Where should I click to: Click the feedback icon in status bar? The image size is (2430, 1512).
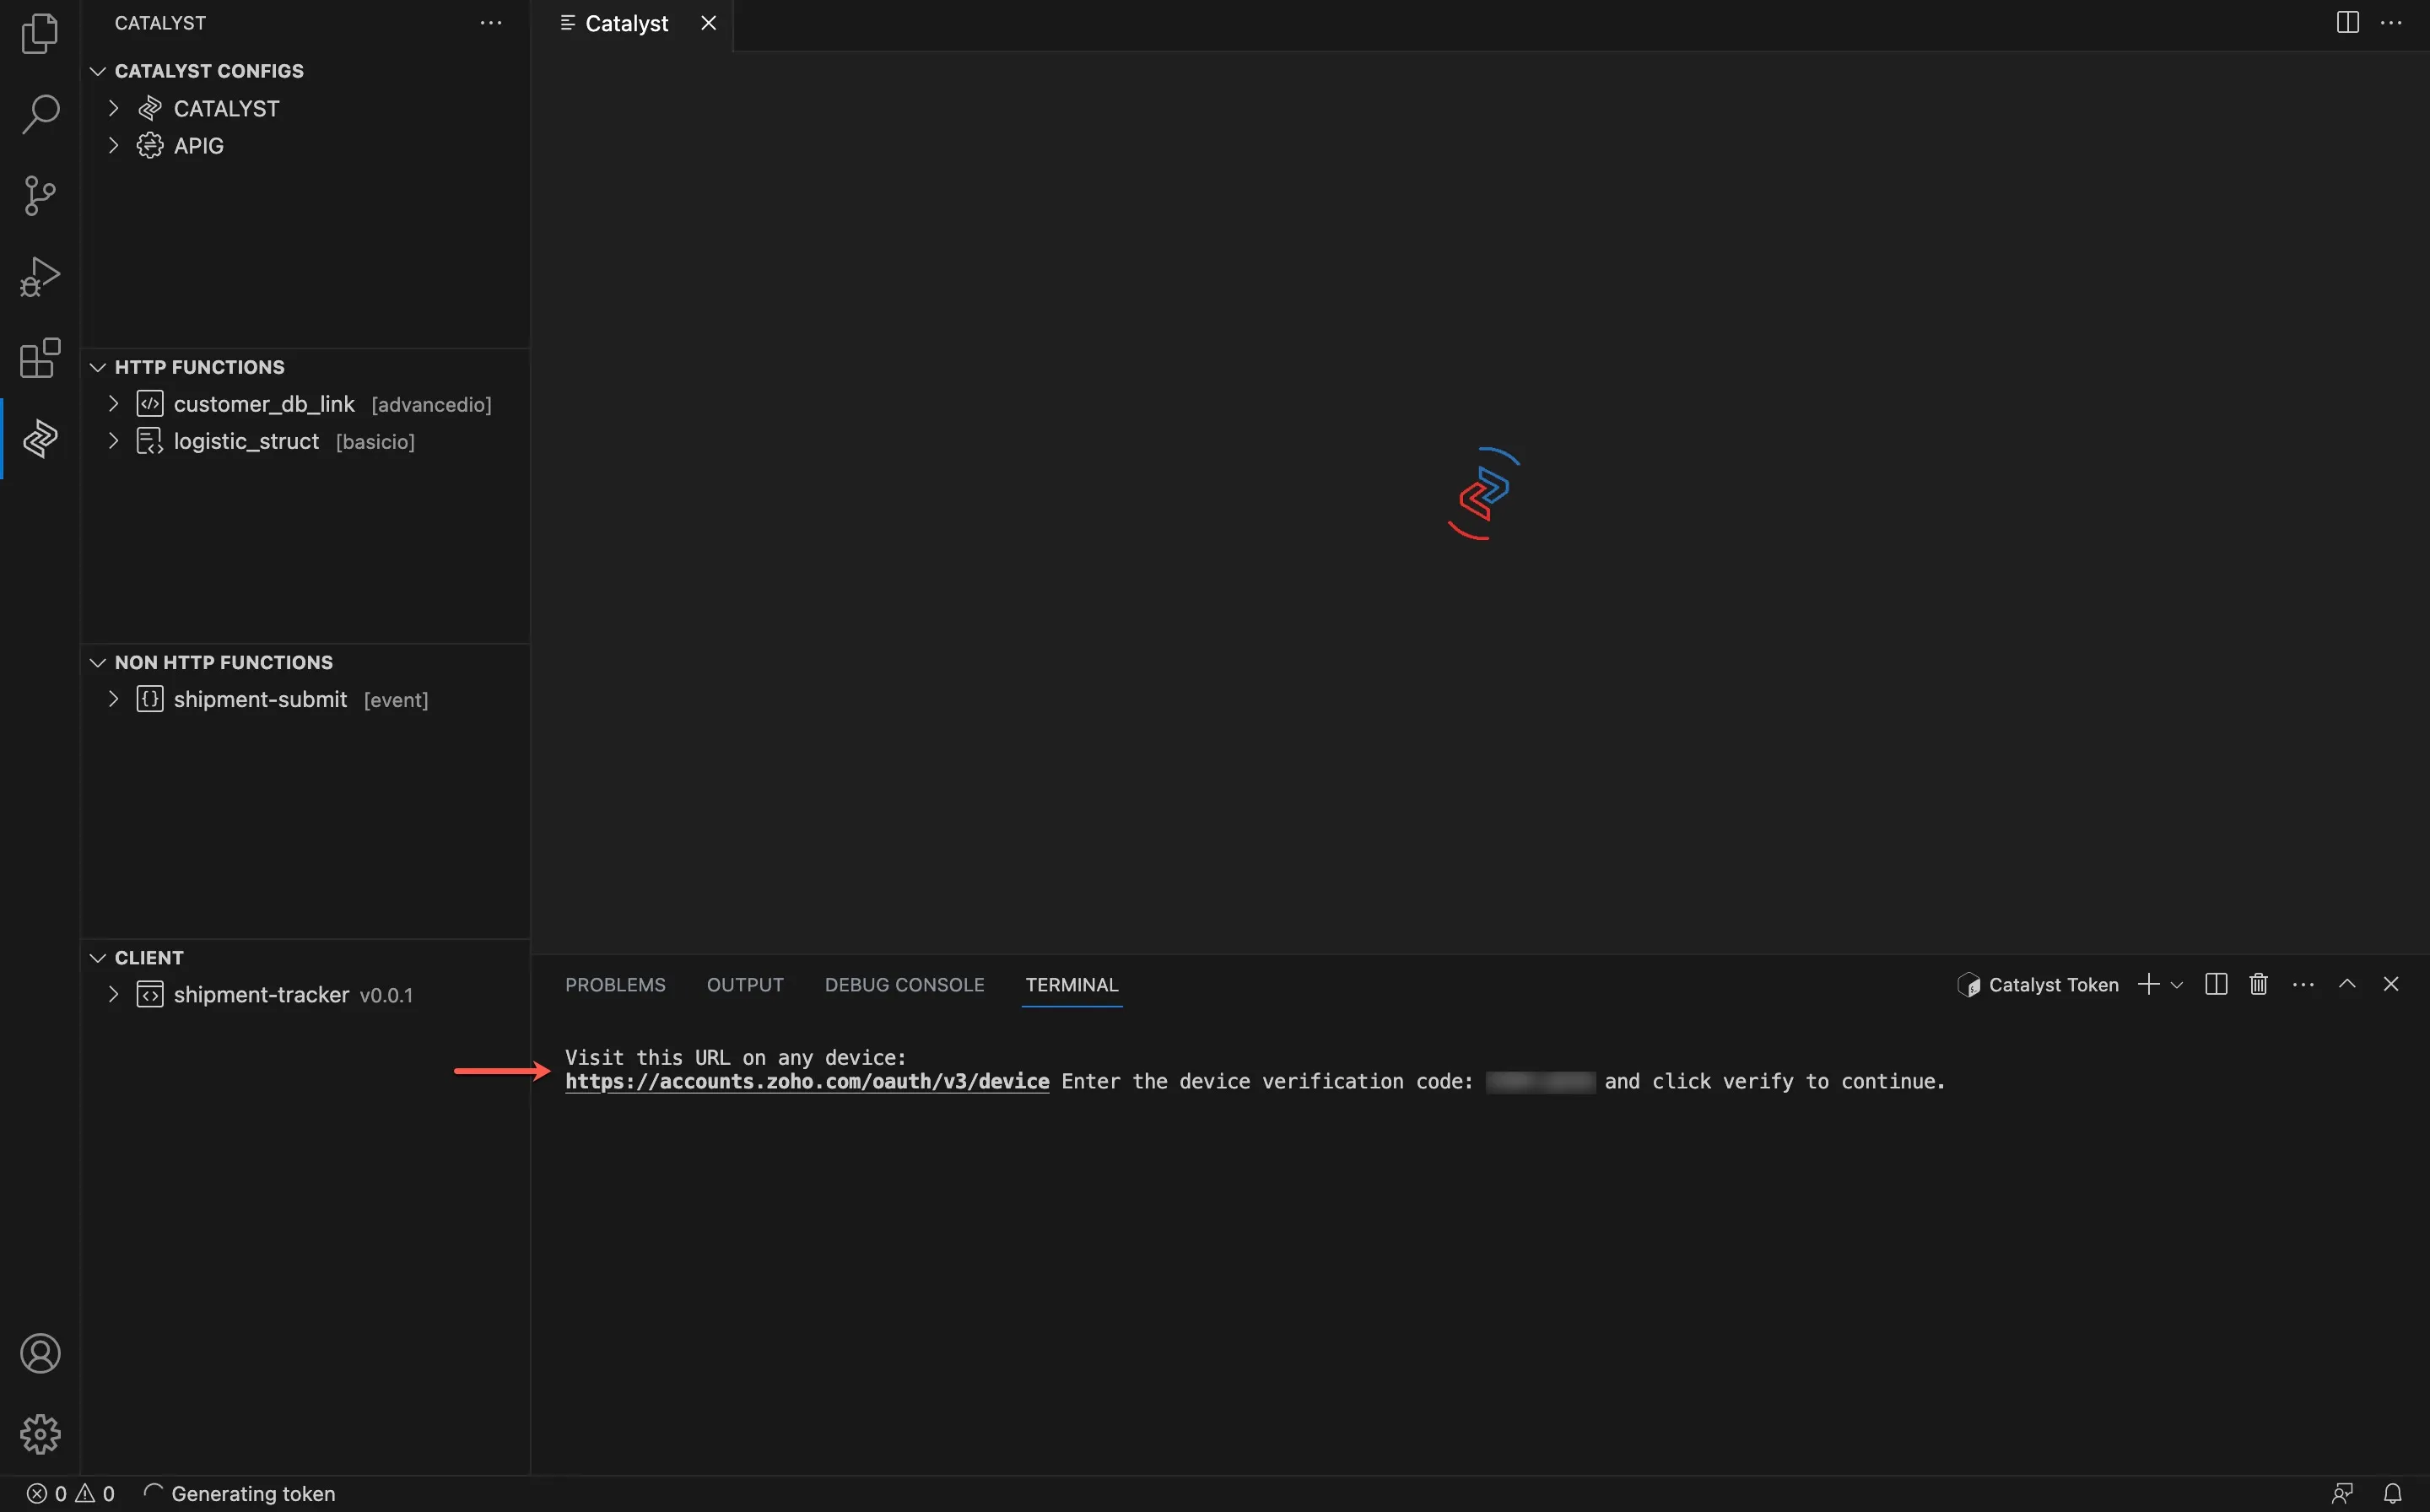[x=2342, y=1494]
